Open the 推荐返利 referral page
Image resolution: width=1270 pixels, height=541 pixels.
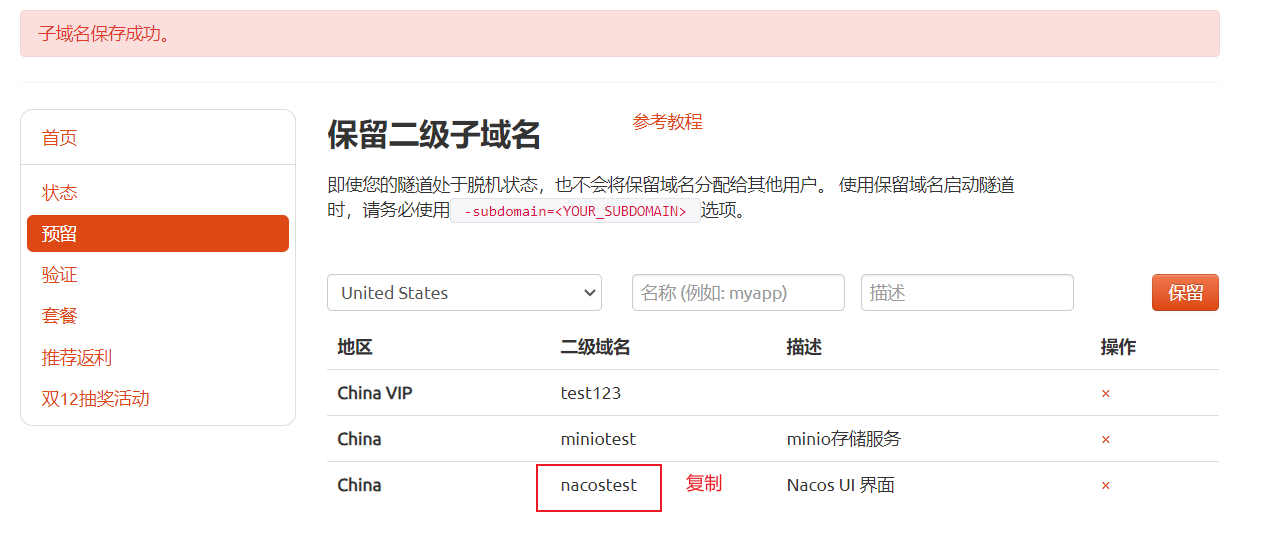[77, 358]
